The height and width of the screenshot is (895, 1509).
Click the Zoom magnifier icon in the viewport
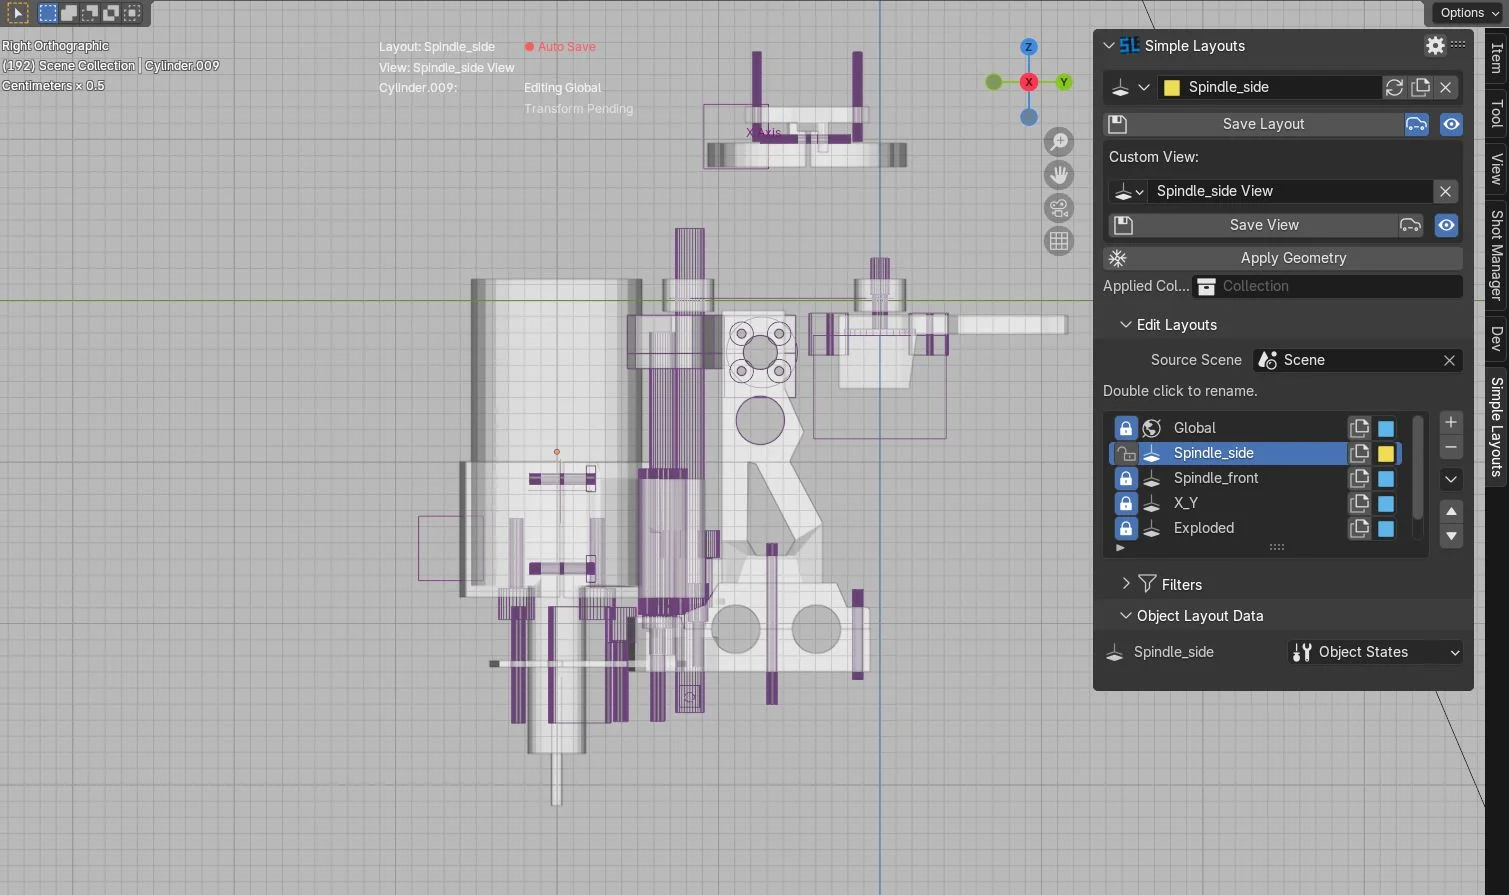point(1058,141)
